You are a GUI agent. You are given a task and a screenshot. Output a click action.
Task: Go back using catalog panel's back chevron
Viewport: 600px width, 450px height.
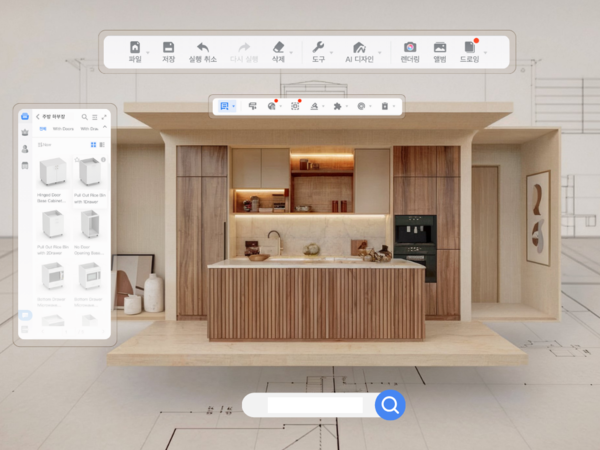[38, 117]
